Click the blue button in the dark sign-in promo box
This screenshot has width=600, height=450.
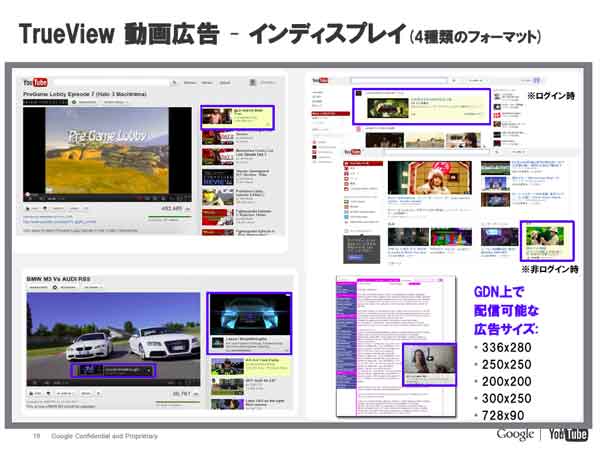pos(355,257)
